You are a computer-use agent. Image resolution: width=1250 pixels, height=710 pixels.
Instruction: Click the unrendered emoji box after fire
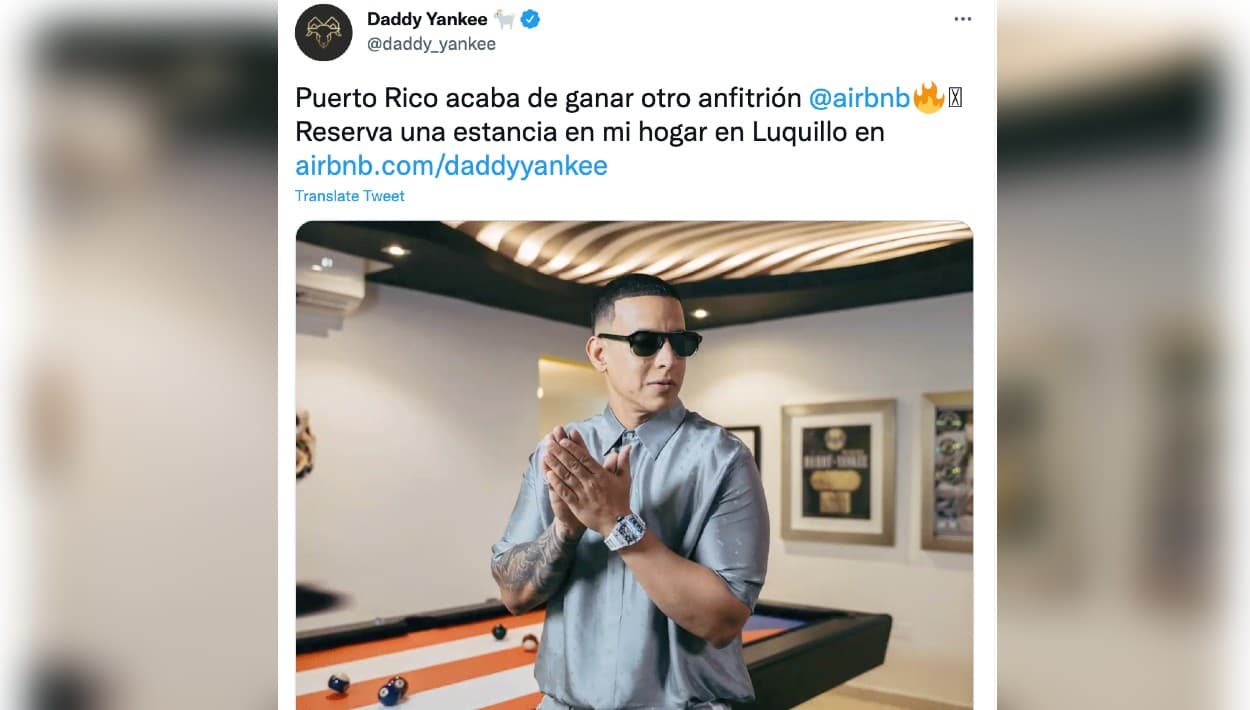coord(955,98)
